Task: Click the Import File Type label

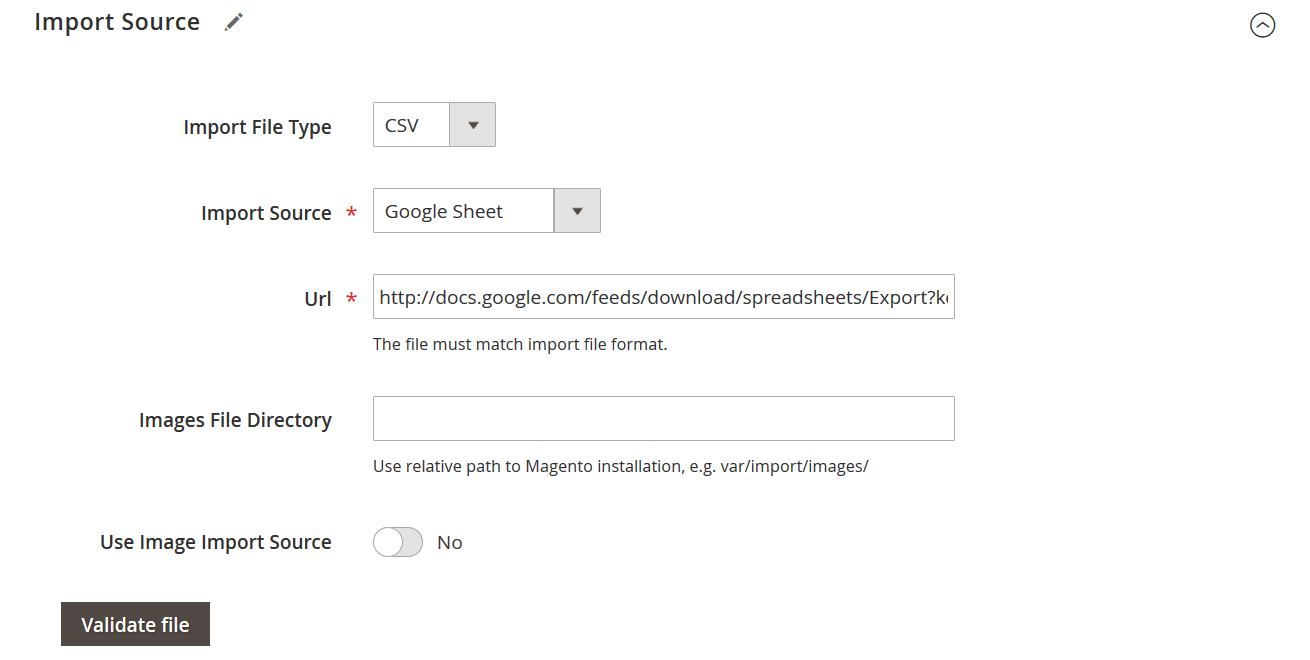Action: (x=257, y=126)
